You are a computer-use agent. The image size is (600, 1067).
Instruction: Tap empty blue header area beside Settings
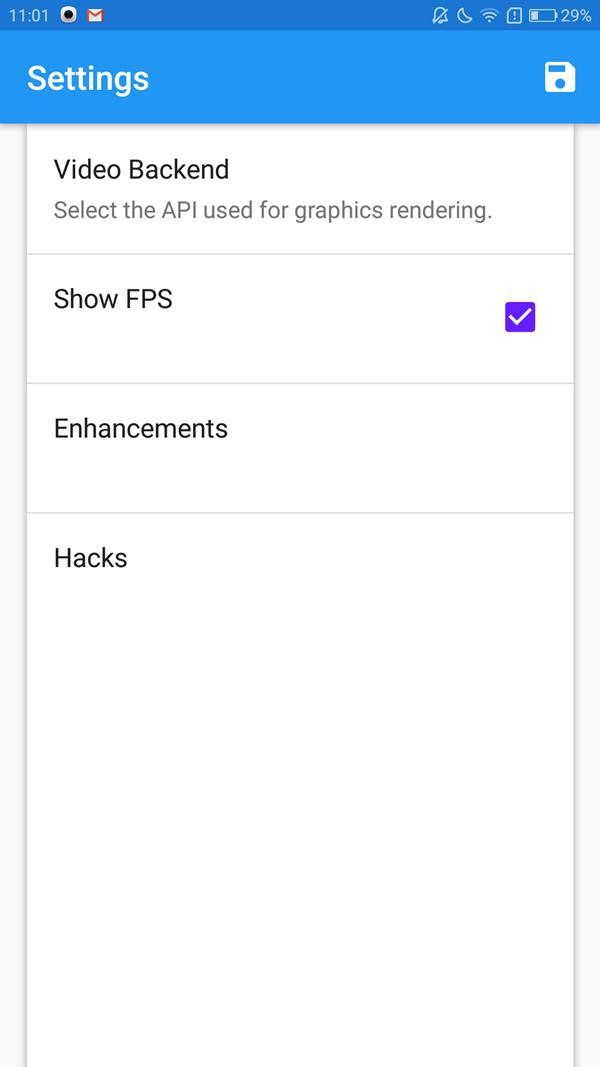(340, 77)
